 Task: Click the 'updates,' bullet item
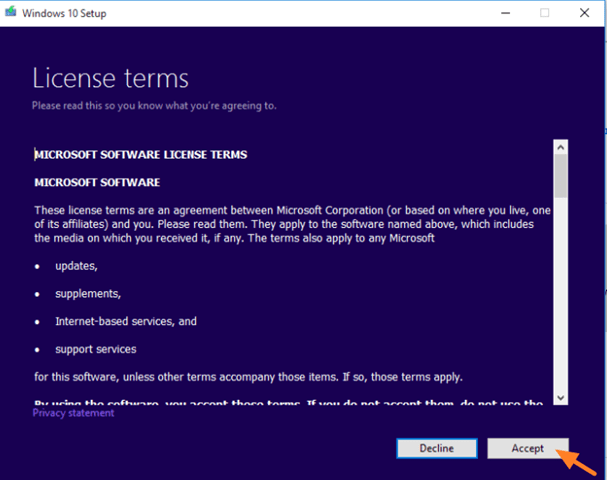(76, 266)
